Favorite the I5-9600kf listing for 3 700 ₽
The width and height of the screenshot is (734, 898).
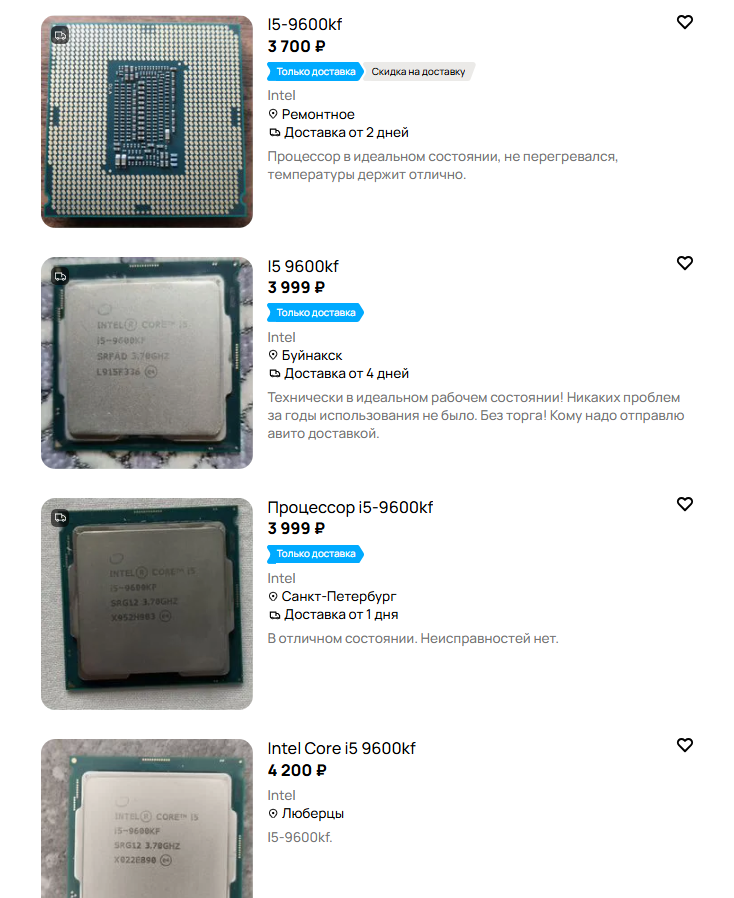[685, 22]
